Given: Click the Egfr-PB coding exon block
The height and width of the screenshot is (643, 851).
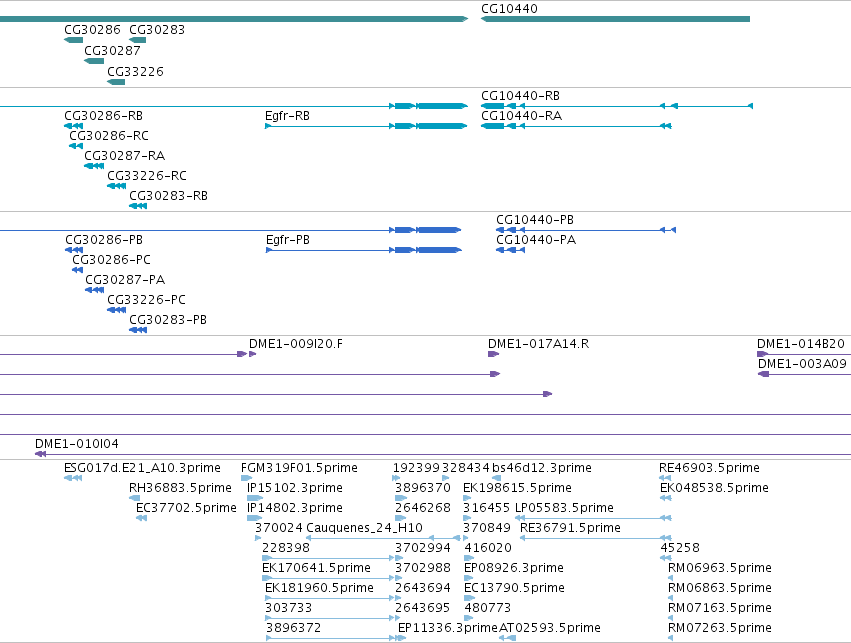Looking at the screenshot, I should coord(439,250).
